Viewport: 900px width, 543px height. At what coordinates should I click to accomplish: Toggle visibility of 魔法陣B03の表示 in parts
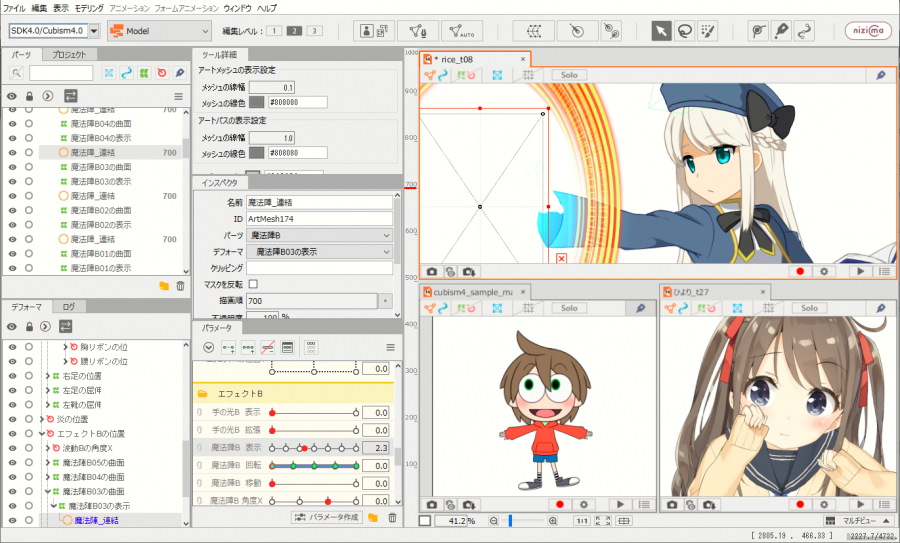12,181
